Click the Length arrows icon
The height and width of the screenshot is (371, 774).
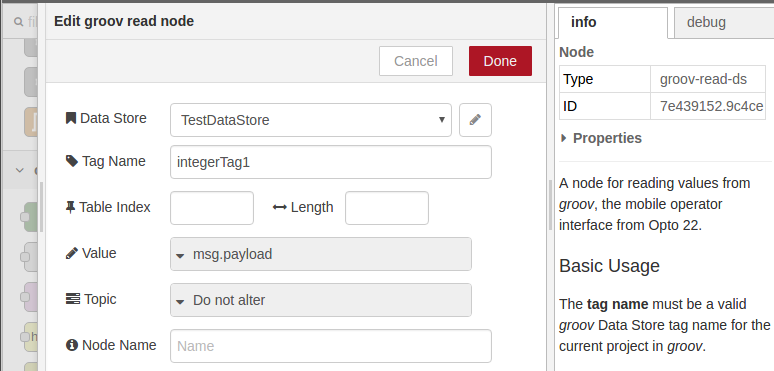click(x=279, y=207)
